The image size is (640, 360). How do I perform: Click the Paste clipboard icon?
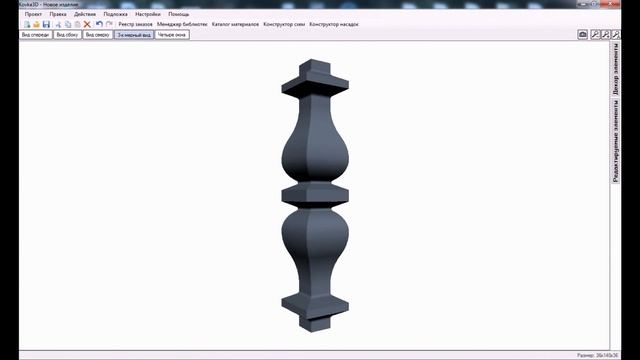pos(78,24)
